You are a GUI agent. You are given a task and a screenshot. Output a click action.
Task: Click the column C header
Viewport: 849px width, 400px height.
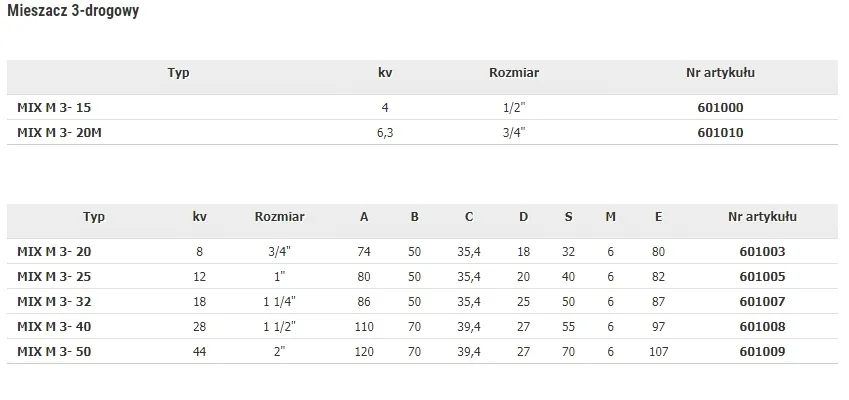point(469,216)
